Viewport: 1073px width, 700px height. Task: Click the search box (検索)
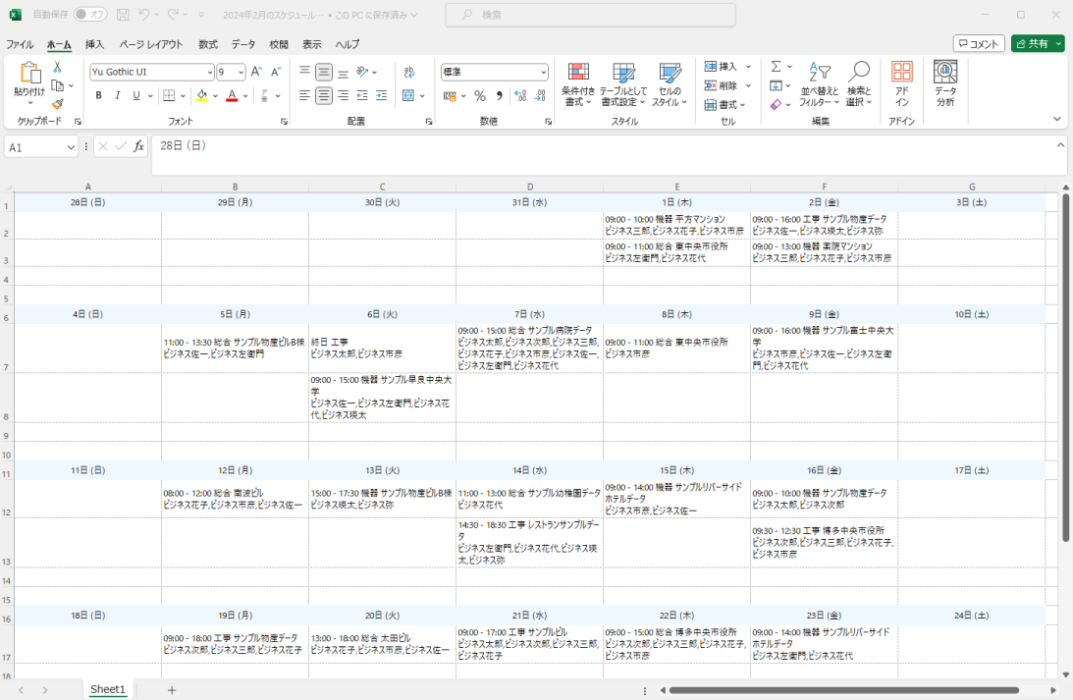pos(591,14)
